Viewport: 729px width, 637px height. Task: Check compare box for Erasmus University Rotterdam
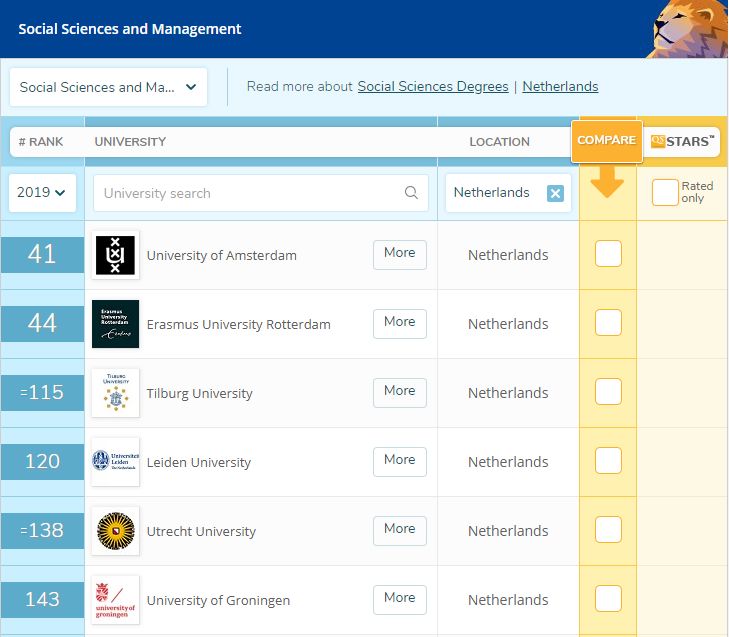(608, 322)
